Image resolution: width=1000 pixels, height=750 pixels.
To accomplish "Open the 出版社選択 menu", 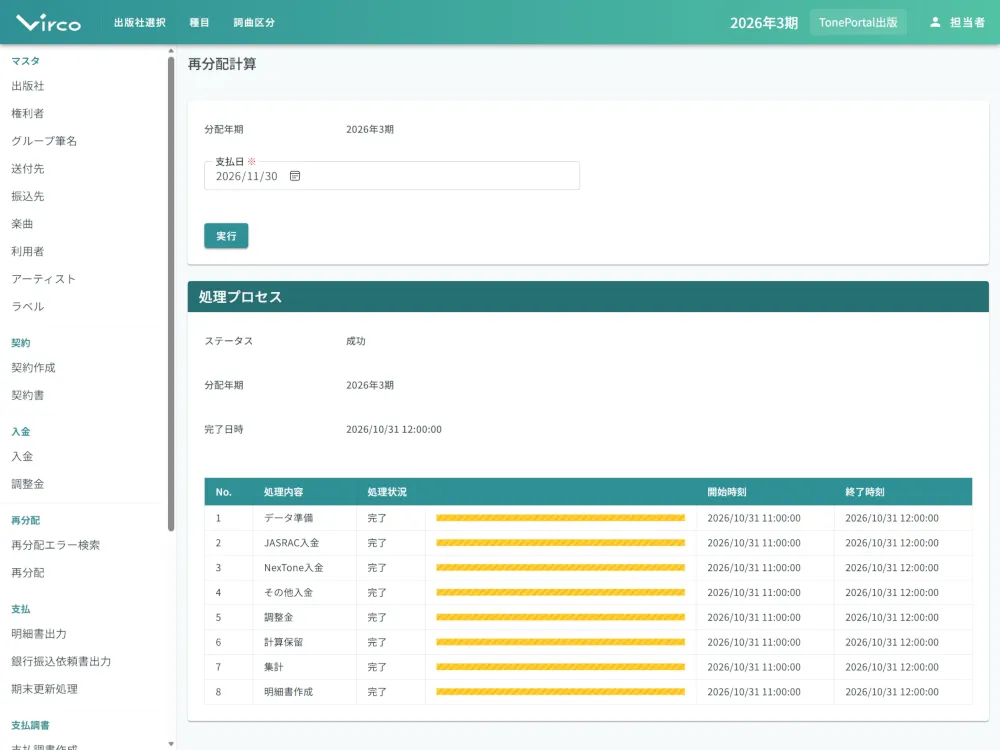I will point(140,22).
